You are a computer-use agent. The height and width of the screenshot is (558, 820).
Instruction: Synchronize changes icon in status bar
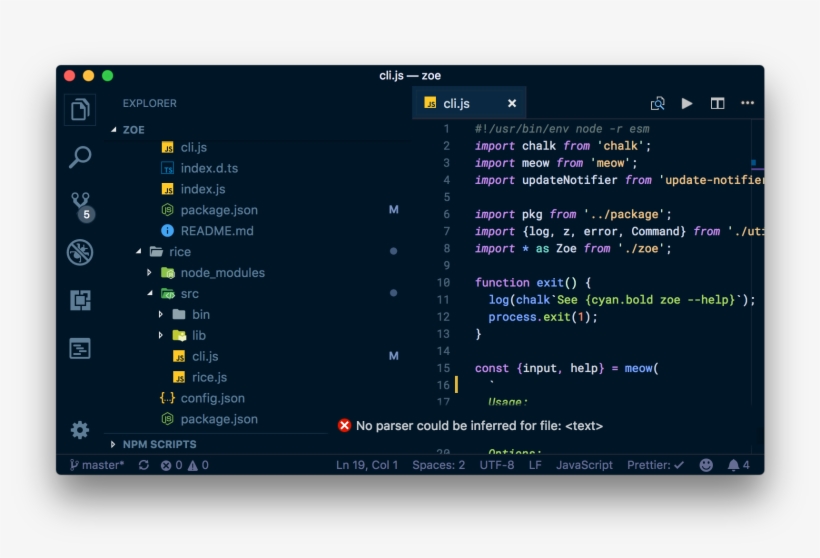point(144,465)
